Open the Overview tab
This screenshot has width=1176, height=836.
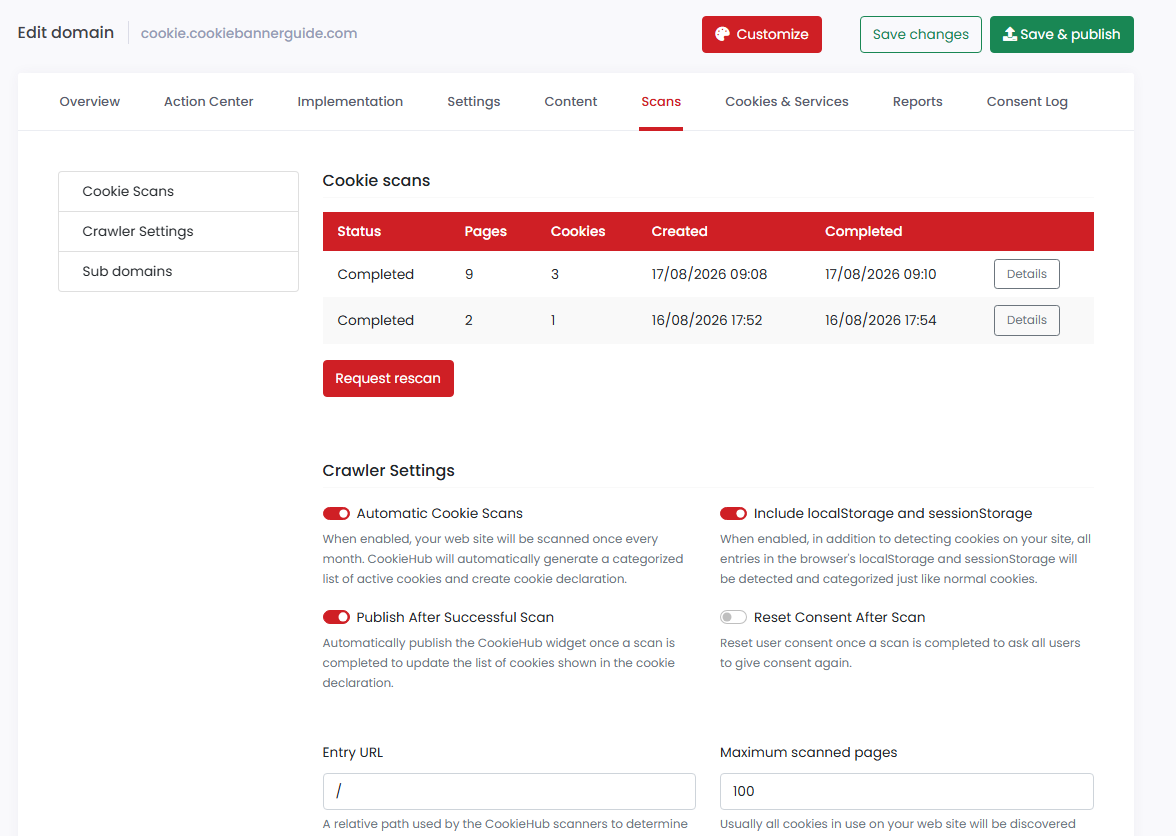coord(89,101)
